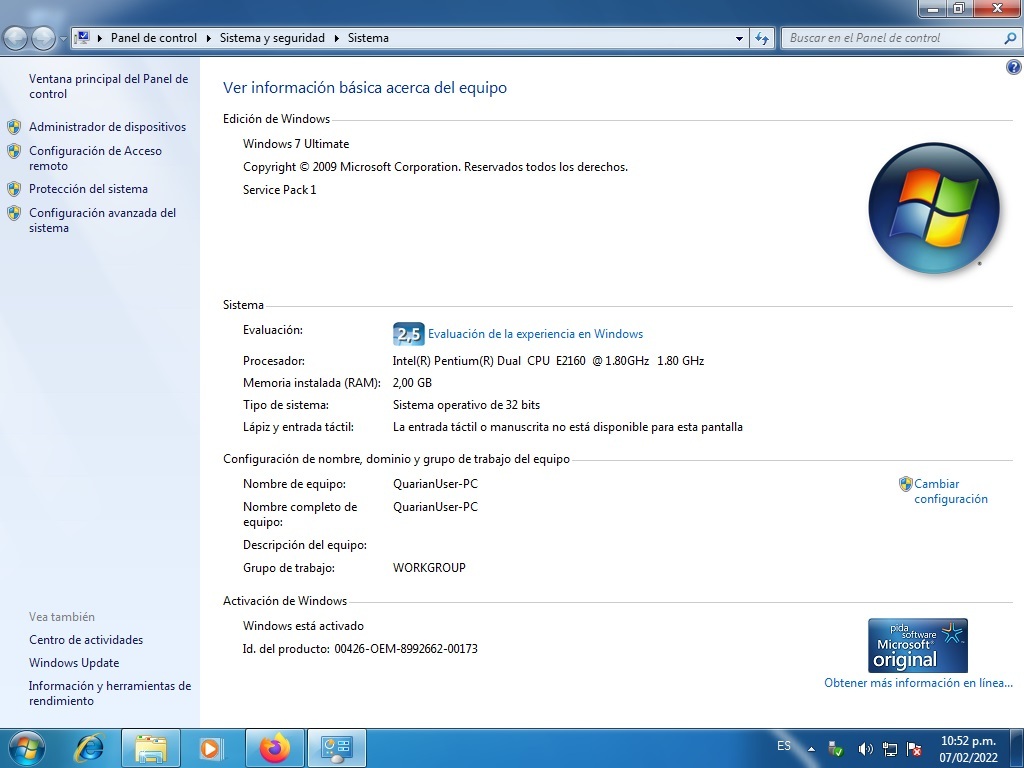Viewport: 1024px width, 768px height.
Task: Click the volume speaker tray icon
Action: click(866, 749)
